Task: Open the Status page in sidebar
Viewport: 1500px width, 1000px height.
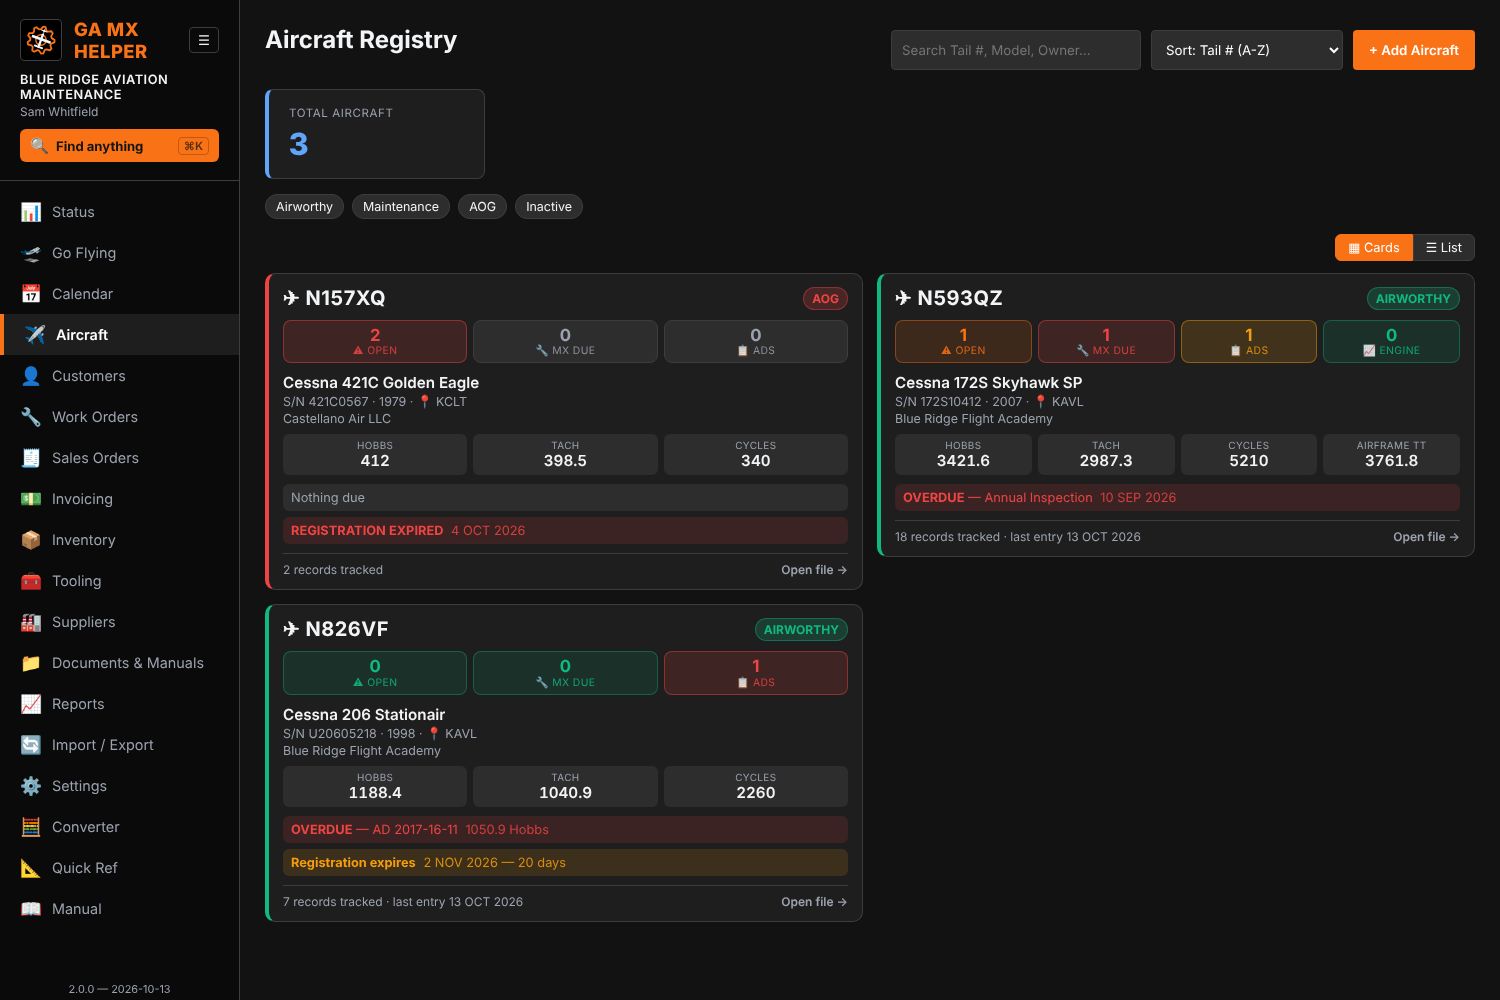Action: point(120,212)
